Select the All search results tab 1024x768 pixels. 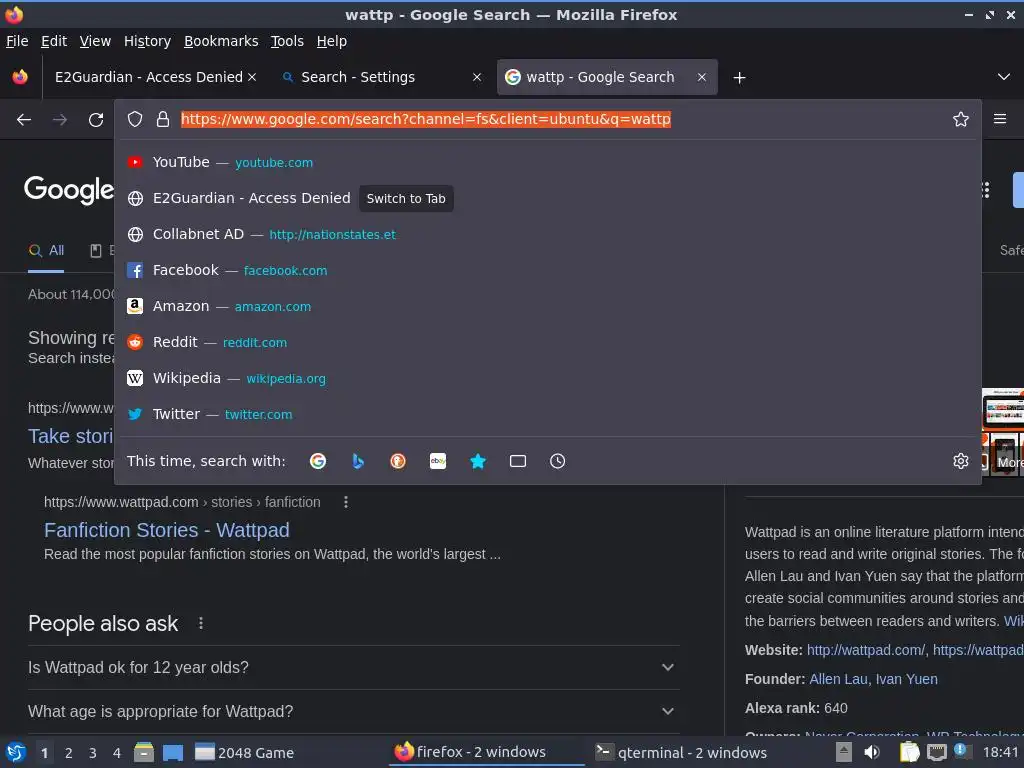point(46,250)
